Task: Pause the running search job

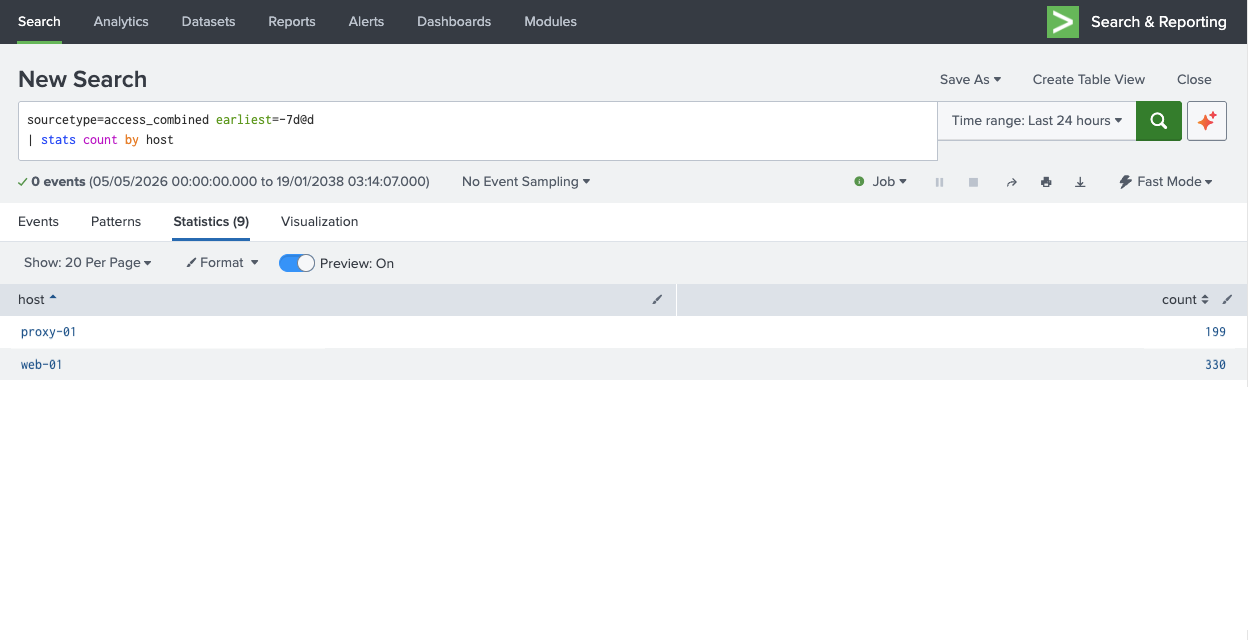Action: [x=939, y=182]
